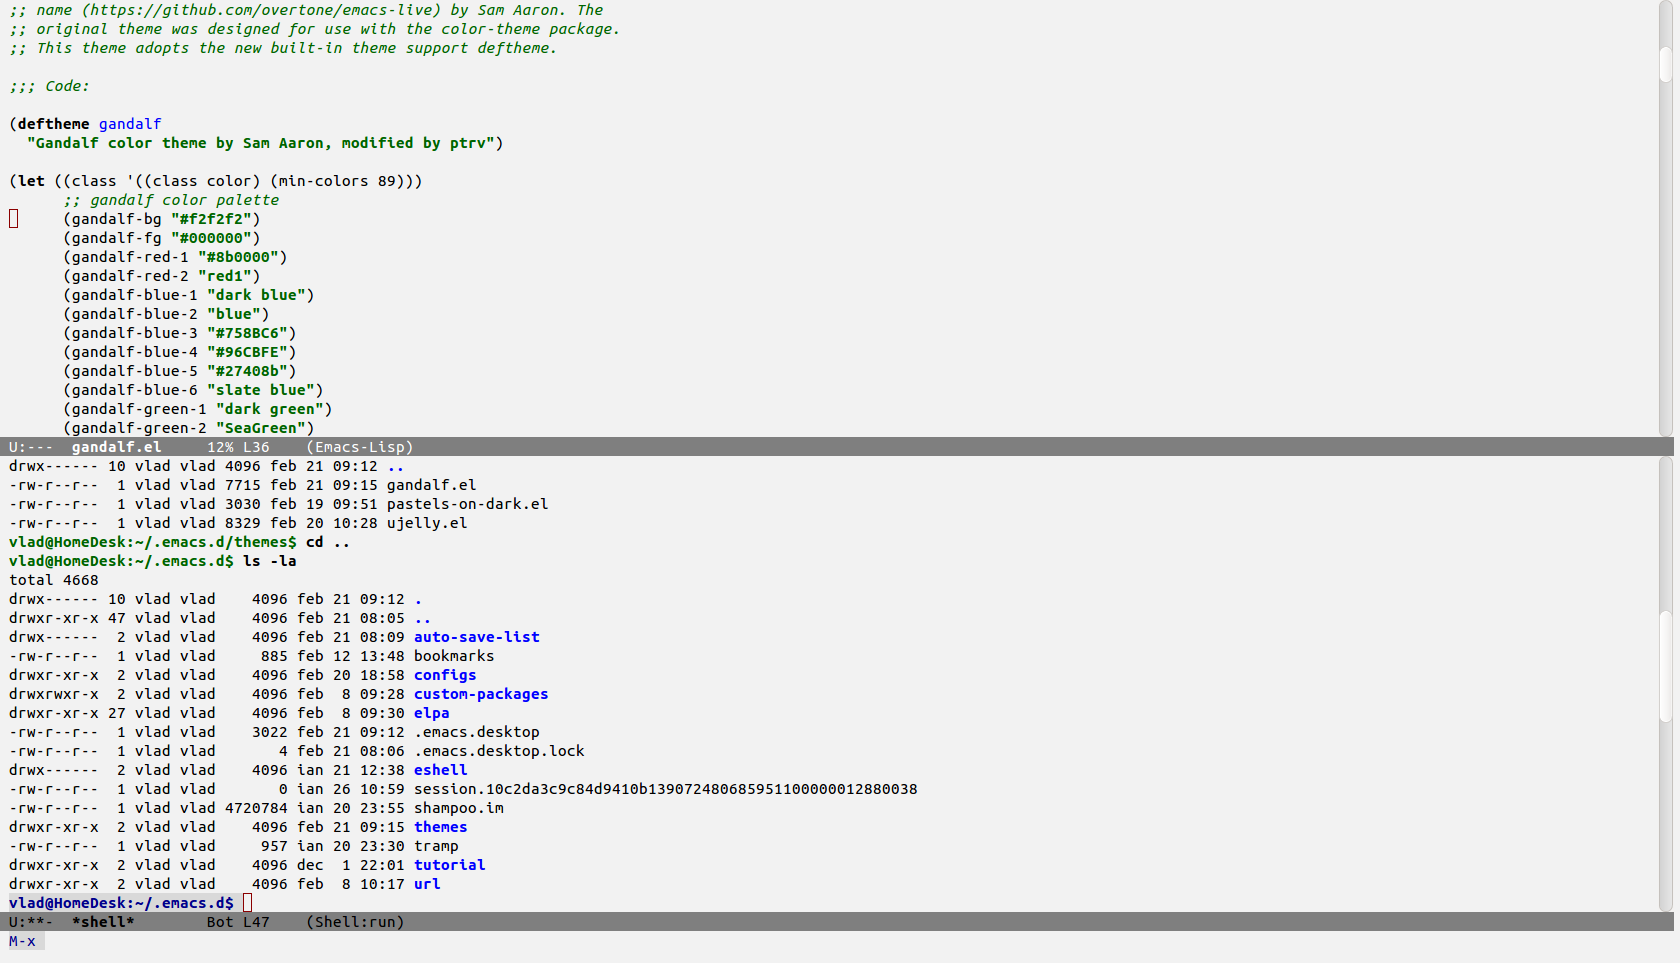Click the gandalf-fg "#000000" value
This screenshot has height=963, width=1680.
click(211, 238)
